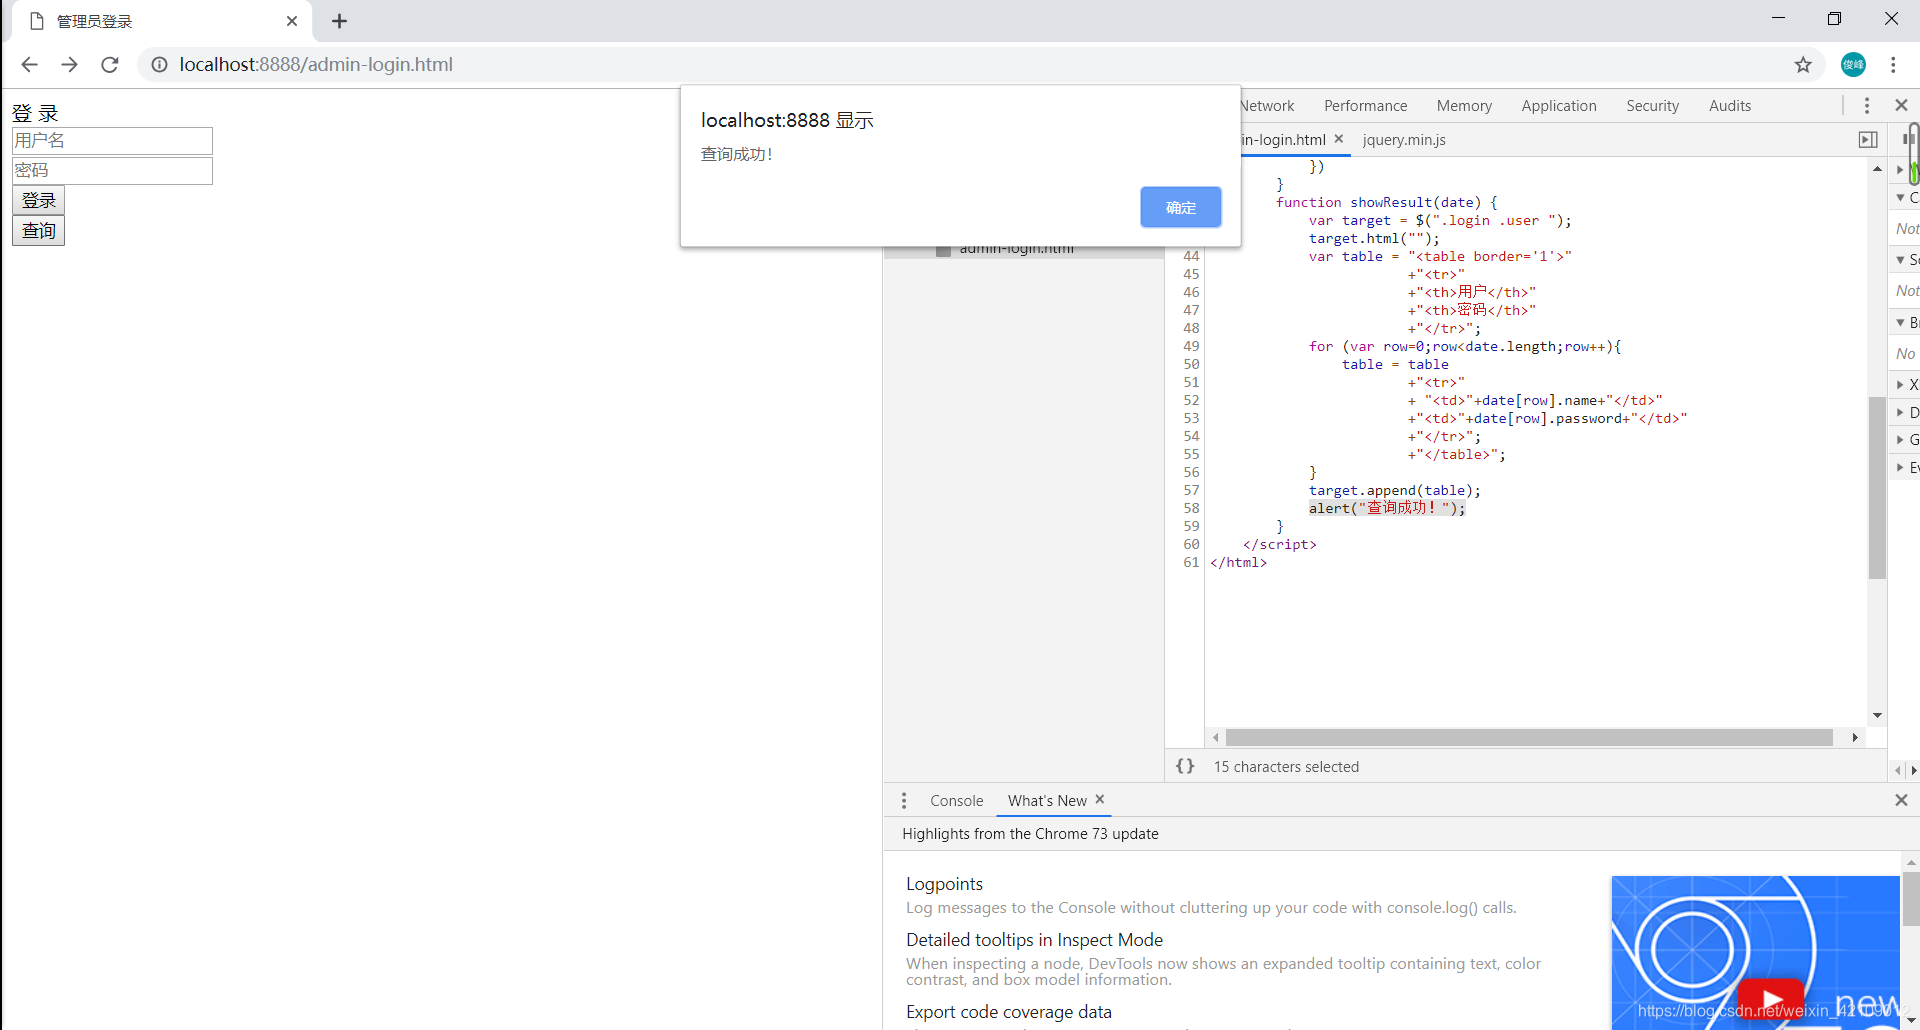Click line number 58 gutter
The height and width of the screenshot is (1030, 1920).
click(1191, 508)
